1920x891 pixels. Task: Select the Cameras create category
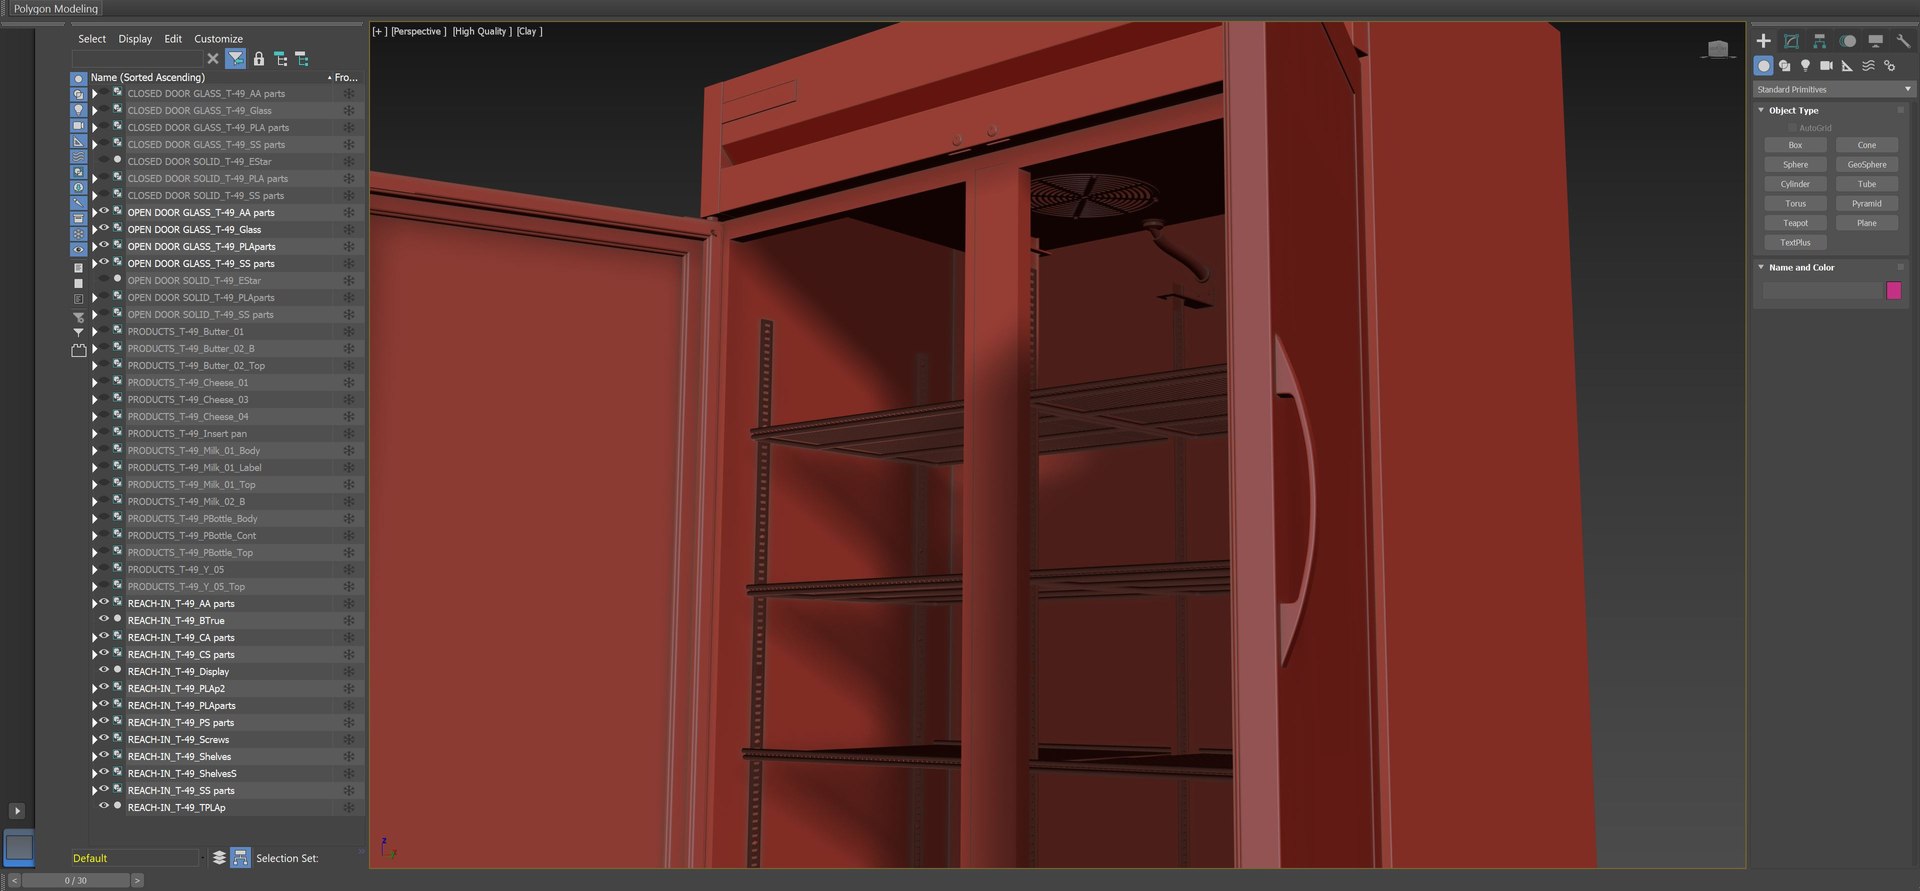[1826, 66]
